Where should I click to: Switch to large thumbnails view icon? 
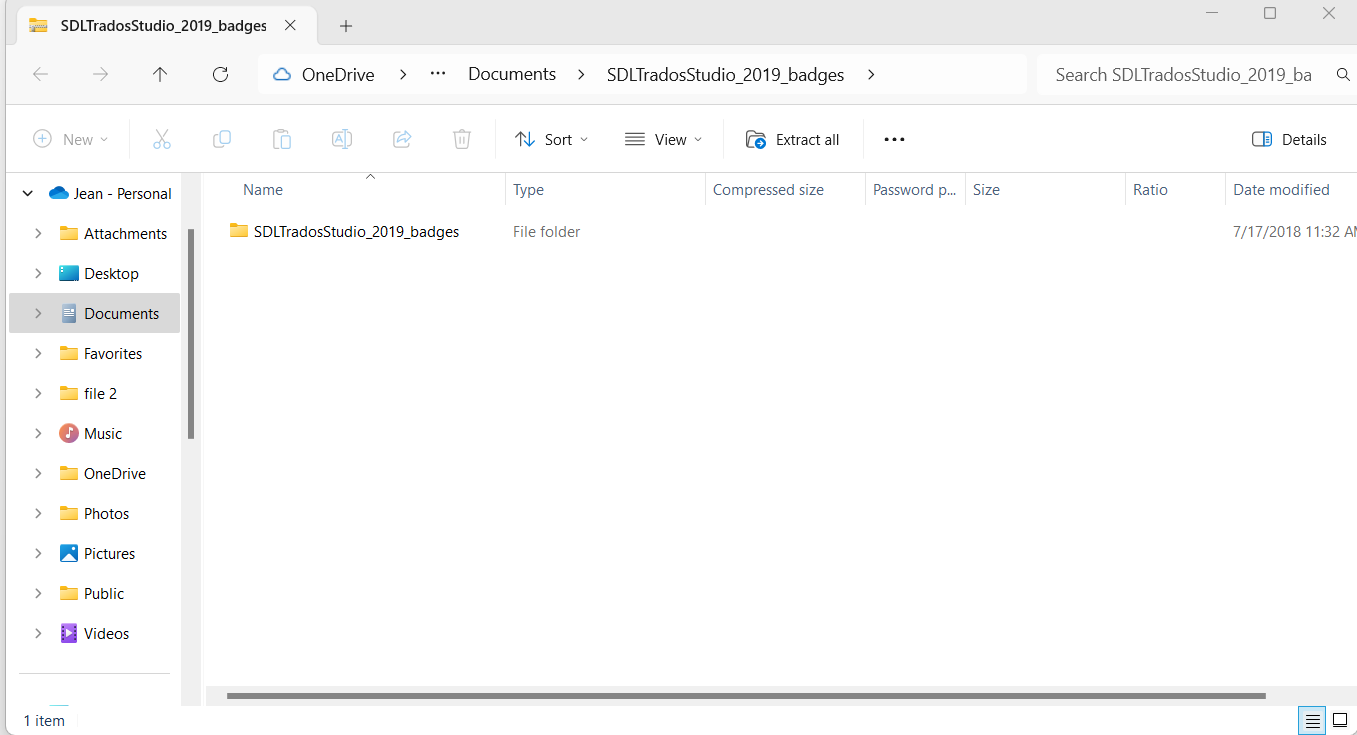tap(1340, 720)
